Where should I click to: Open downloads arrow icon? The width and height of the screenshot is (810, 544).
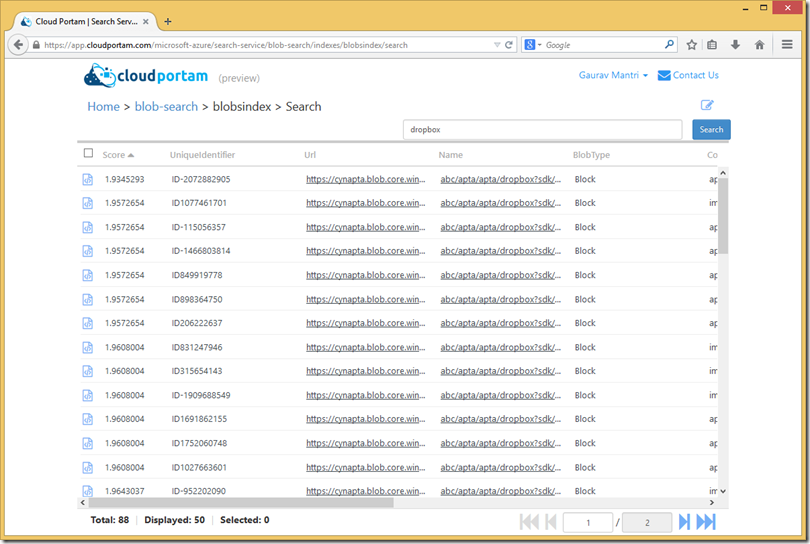point(735,45)
